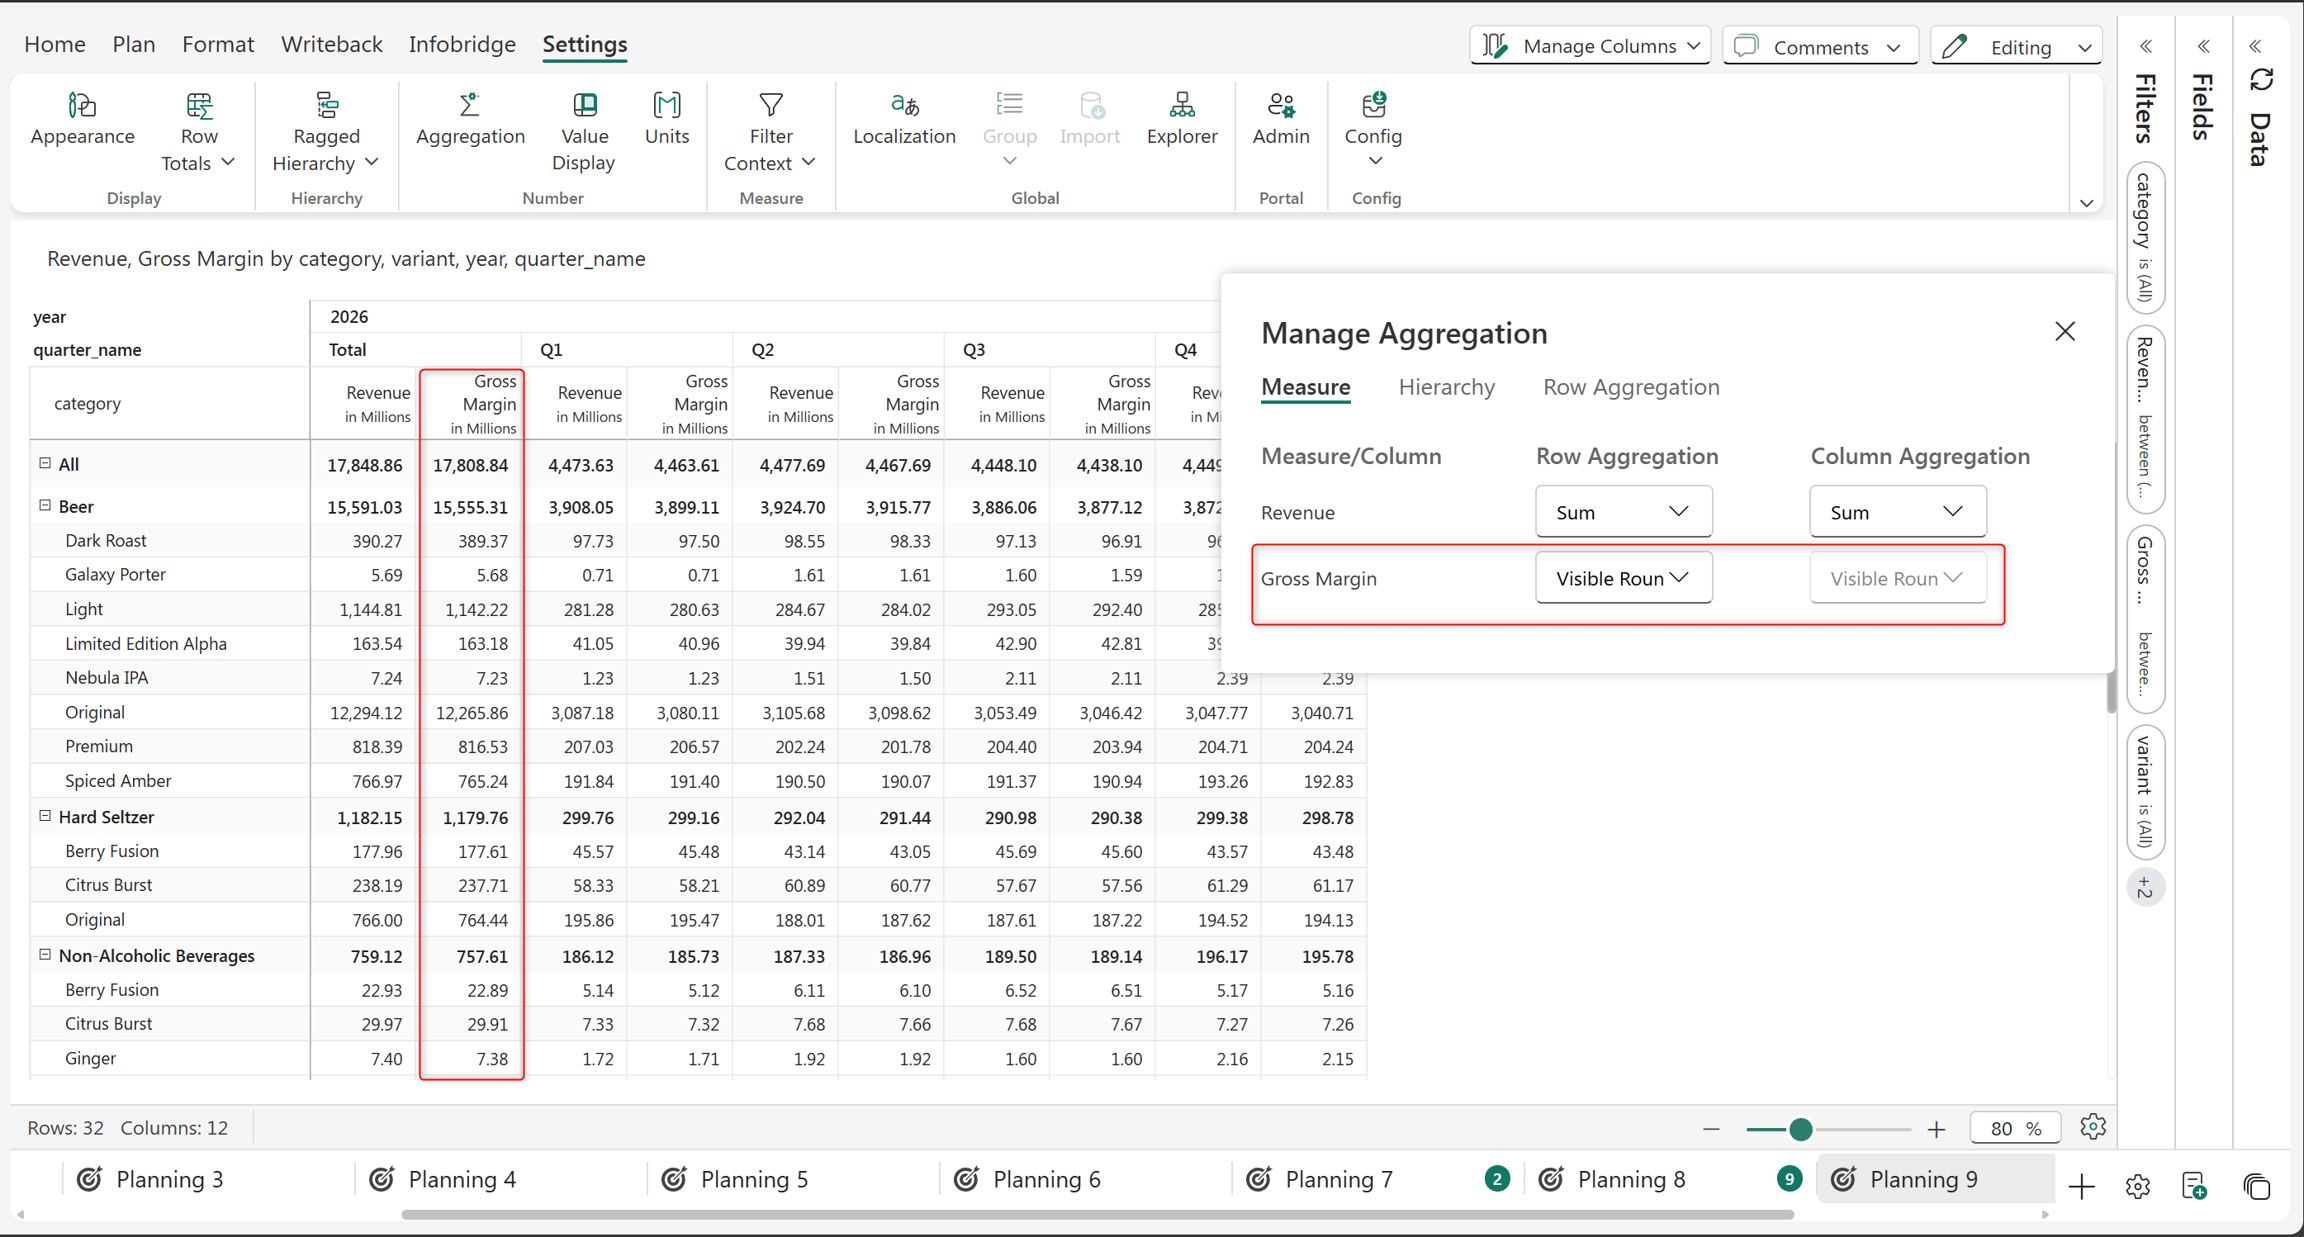The image size is (2304, 1237).
Task: Open Revenue Row Aggregation dropdown
Action: [1623, 512]
